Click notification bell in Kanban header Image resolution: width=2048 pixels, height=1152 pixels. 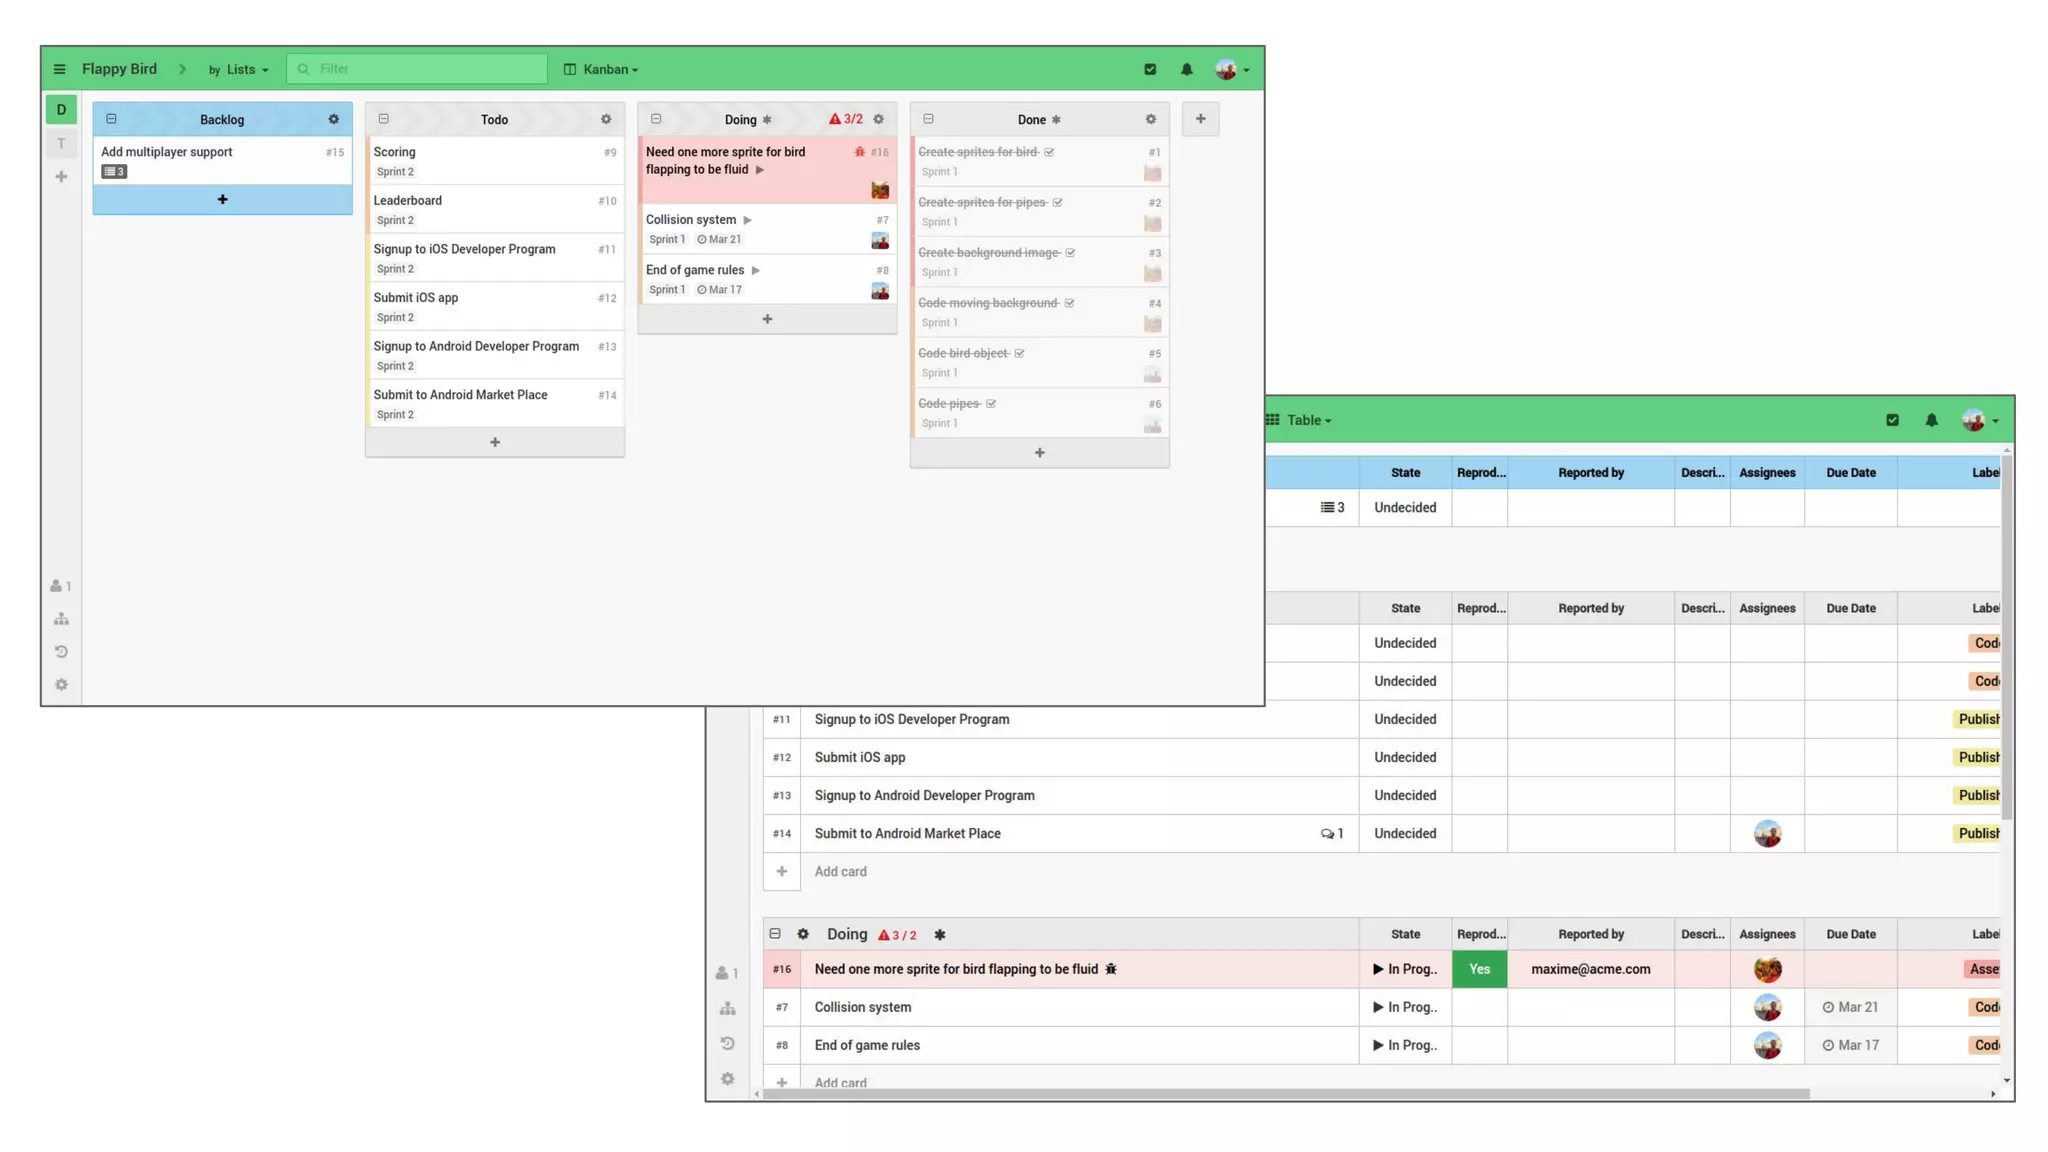pyautogui.click(x=1186, y=69)
